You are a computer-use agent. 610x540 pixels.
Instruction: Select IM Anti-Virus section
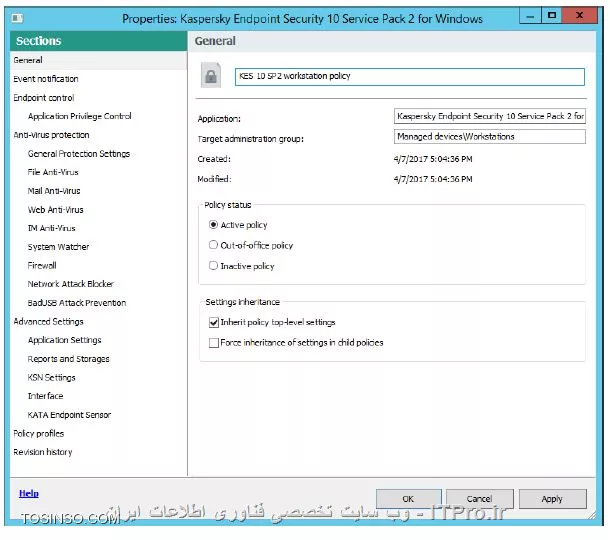[x=52, y=228]
